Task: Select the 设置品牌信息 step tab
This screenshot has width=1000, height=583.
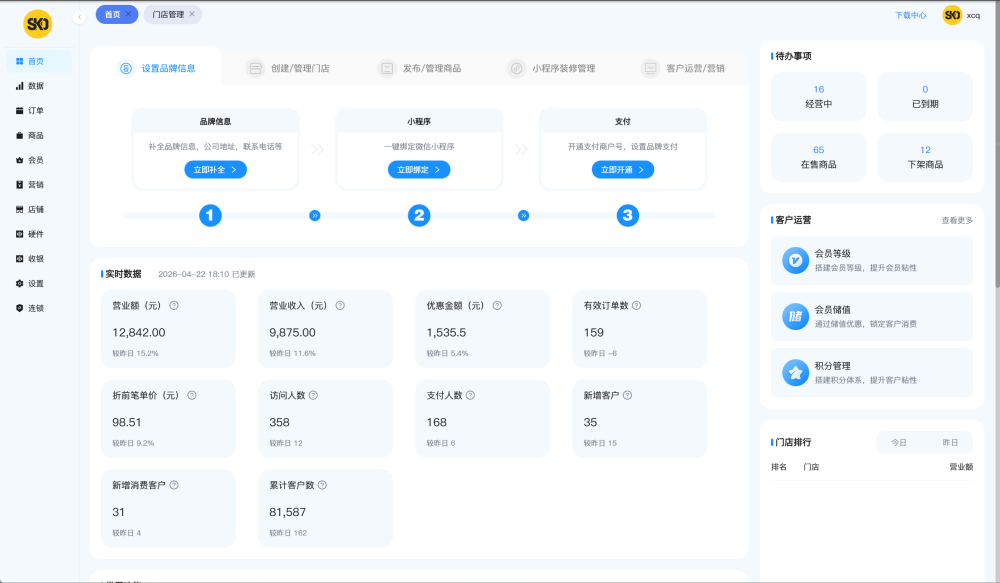Action: pyautogui.click(x=157, y=68)
